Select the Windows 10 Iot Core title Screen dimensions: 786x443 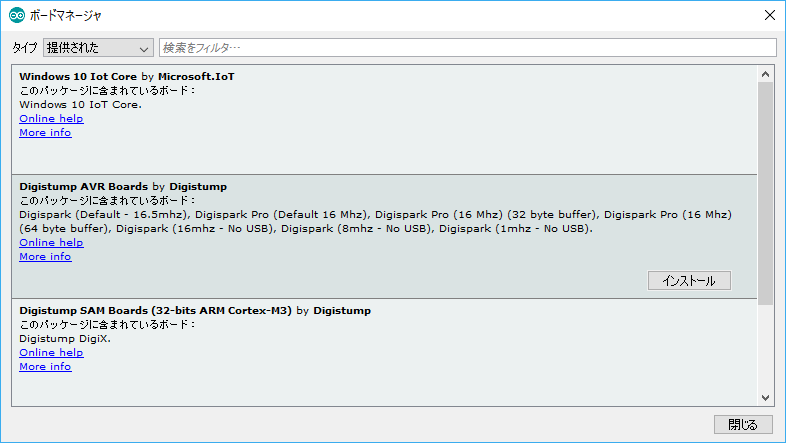127,77
